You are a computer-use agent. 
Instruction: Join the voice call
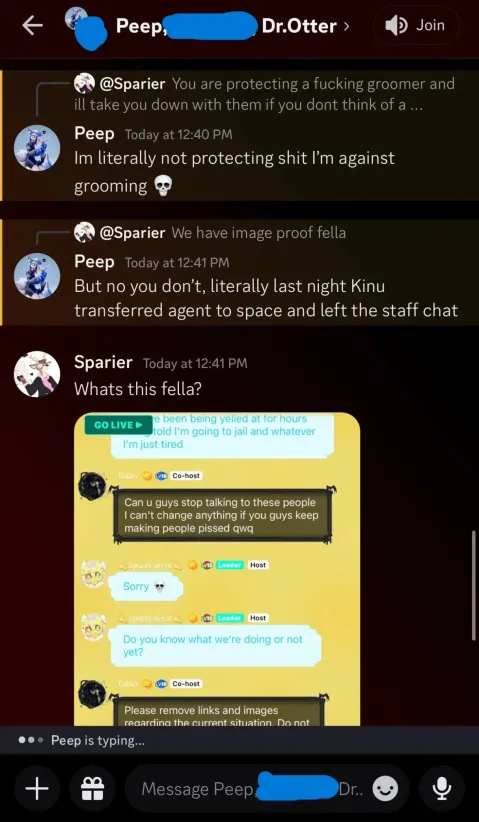416,25
